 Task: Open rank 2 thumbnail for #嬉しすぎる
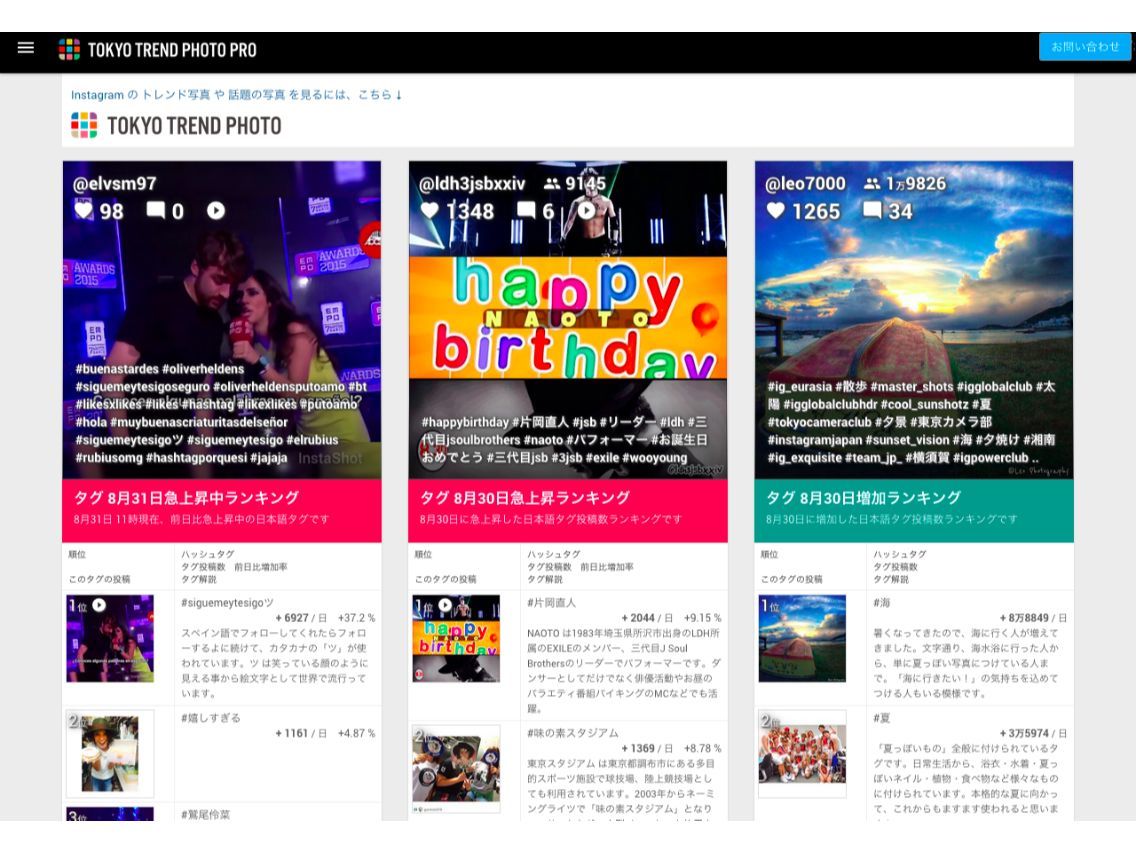110,754
